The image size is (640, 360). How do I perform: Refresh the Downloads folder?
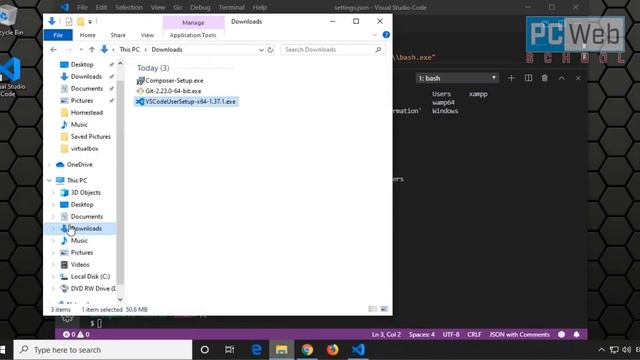click(270, 49)
